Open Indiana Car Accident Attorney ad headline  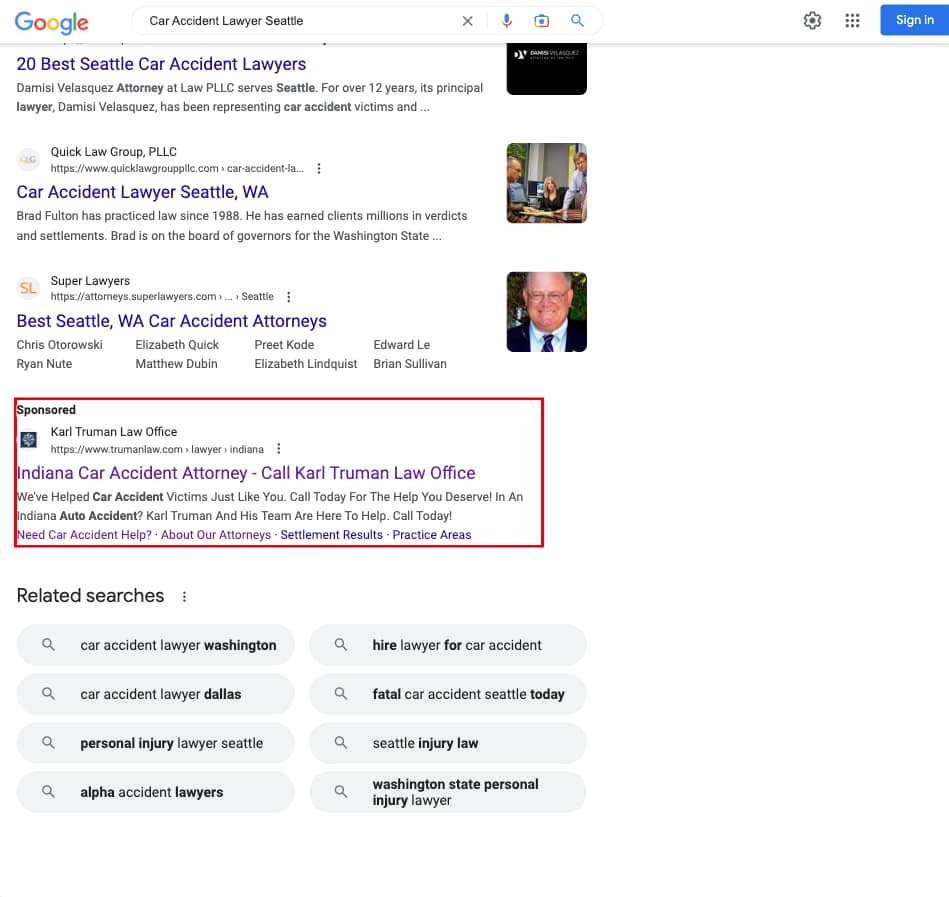246,473
